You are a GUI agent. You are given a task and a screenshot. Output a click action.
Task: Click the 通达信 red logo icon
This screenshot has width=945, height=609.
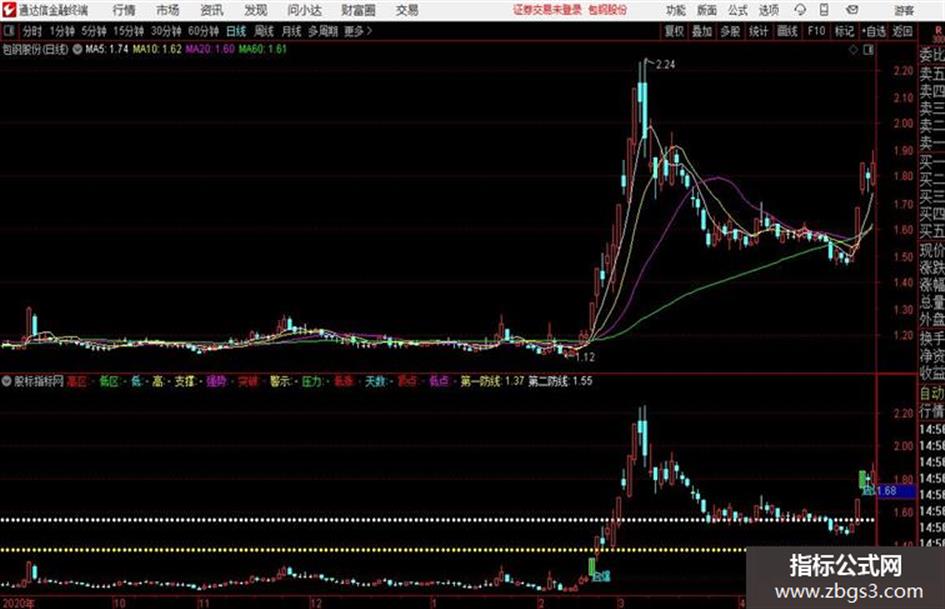[x=8, y=10]
